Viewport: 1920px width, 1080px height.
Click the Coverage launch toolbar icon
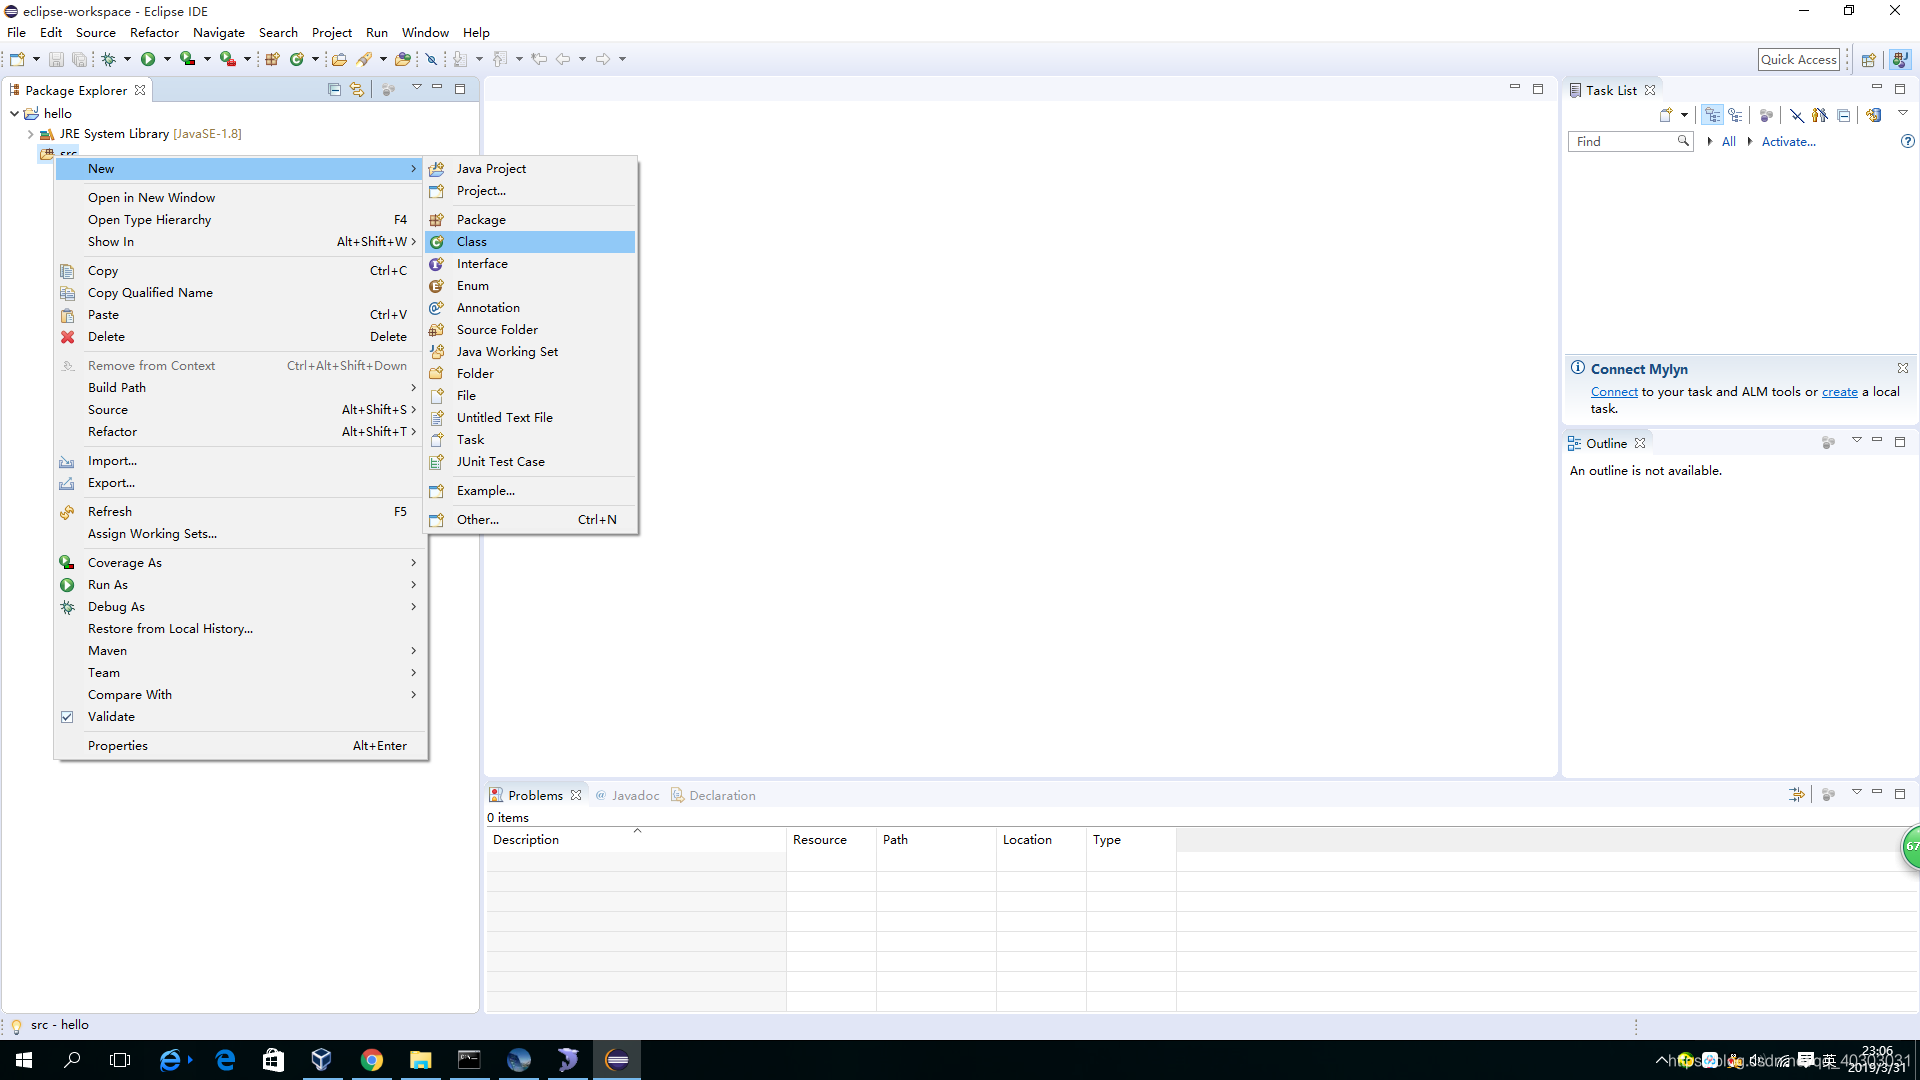click(x=187, y=59)
